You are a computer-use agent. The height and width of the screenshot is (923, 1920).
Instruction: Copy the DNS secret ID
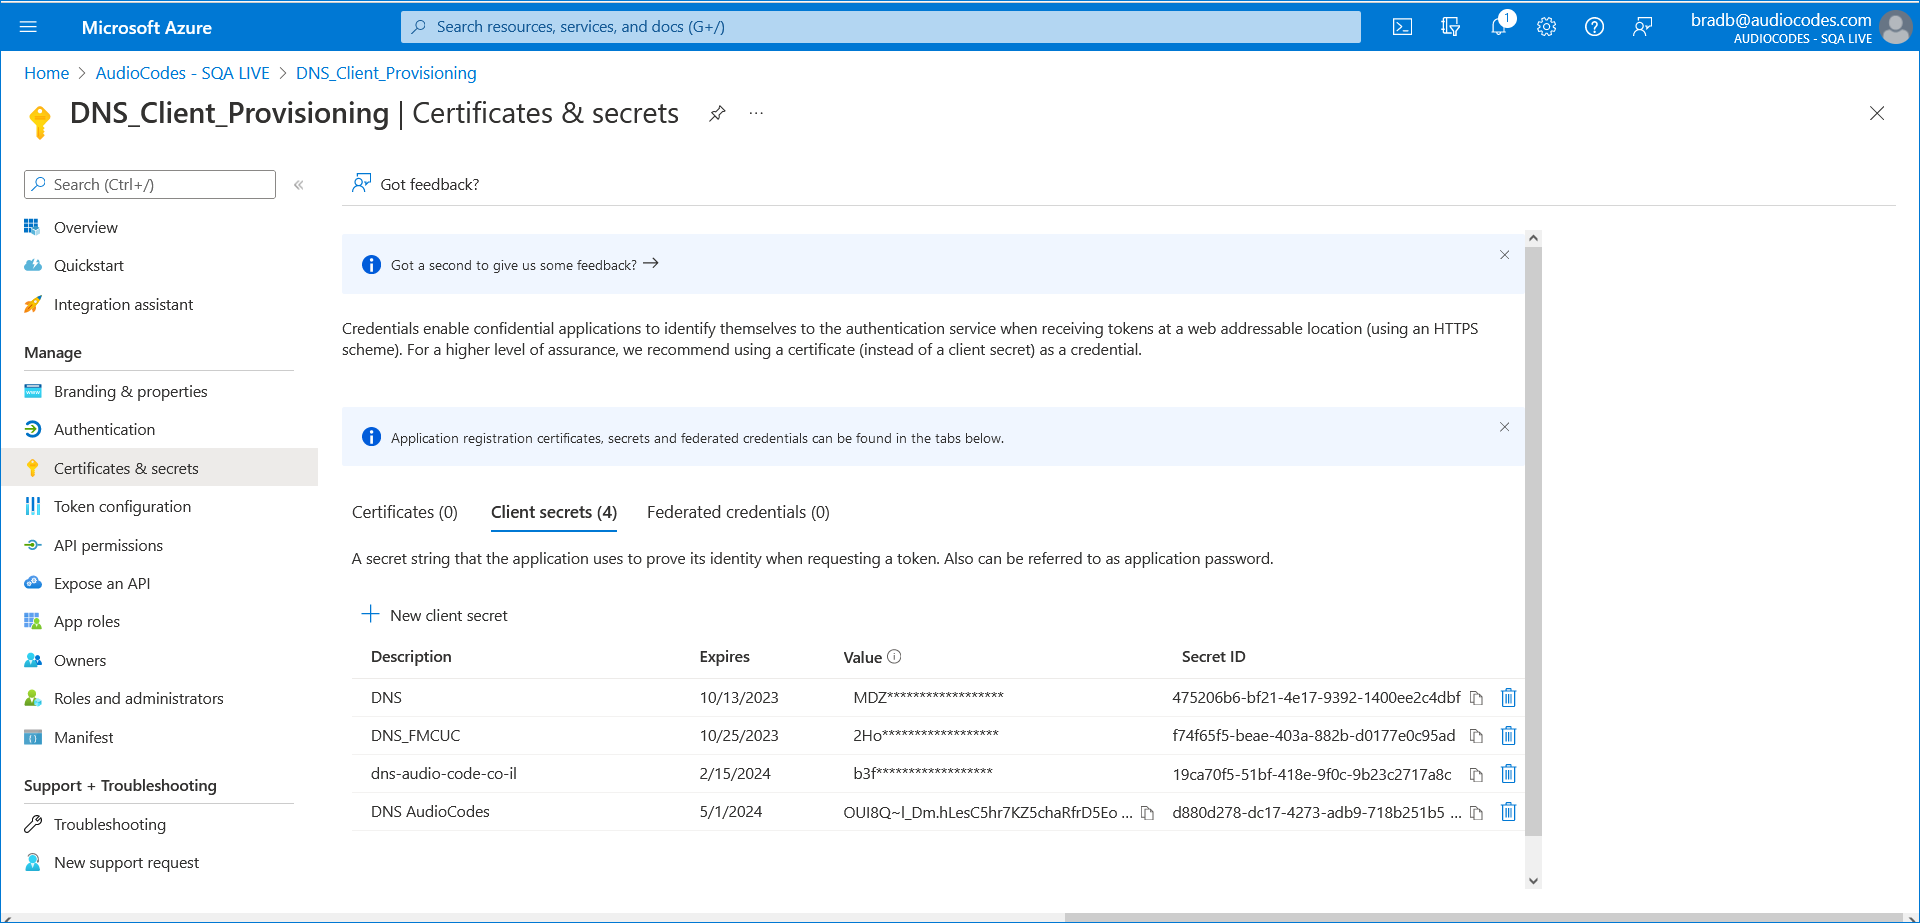[x=1477, y=697]
